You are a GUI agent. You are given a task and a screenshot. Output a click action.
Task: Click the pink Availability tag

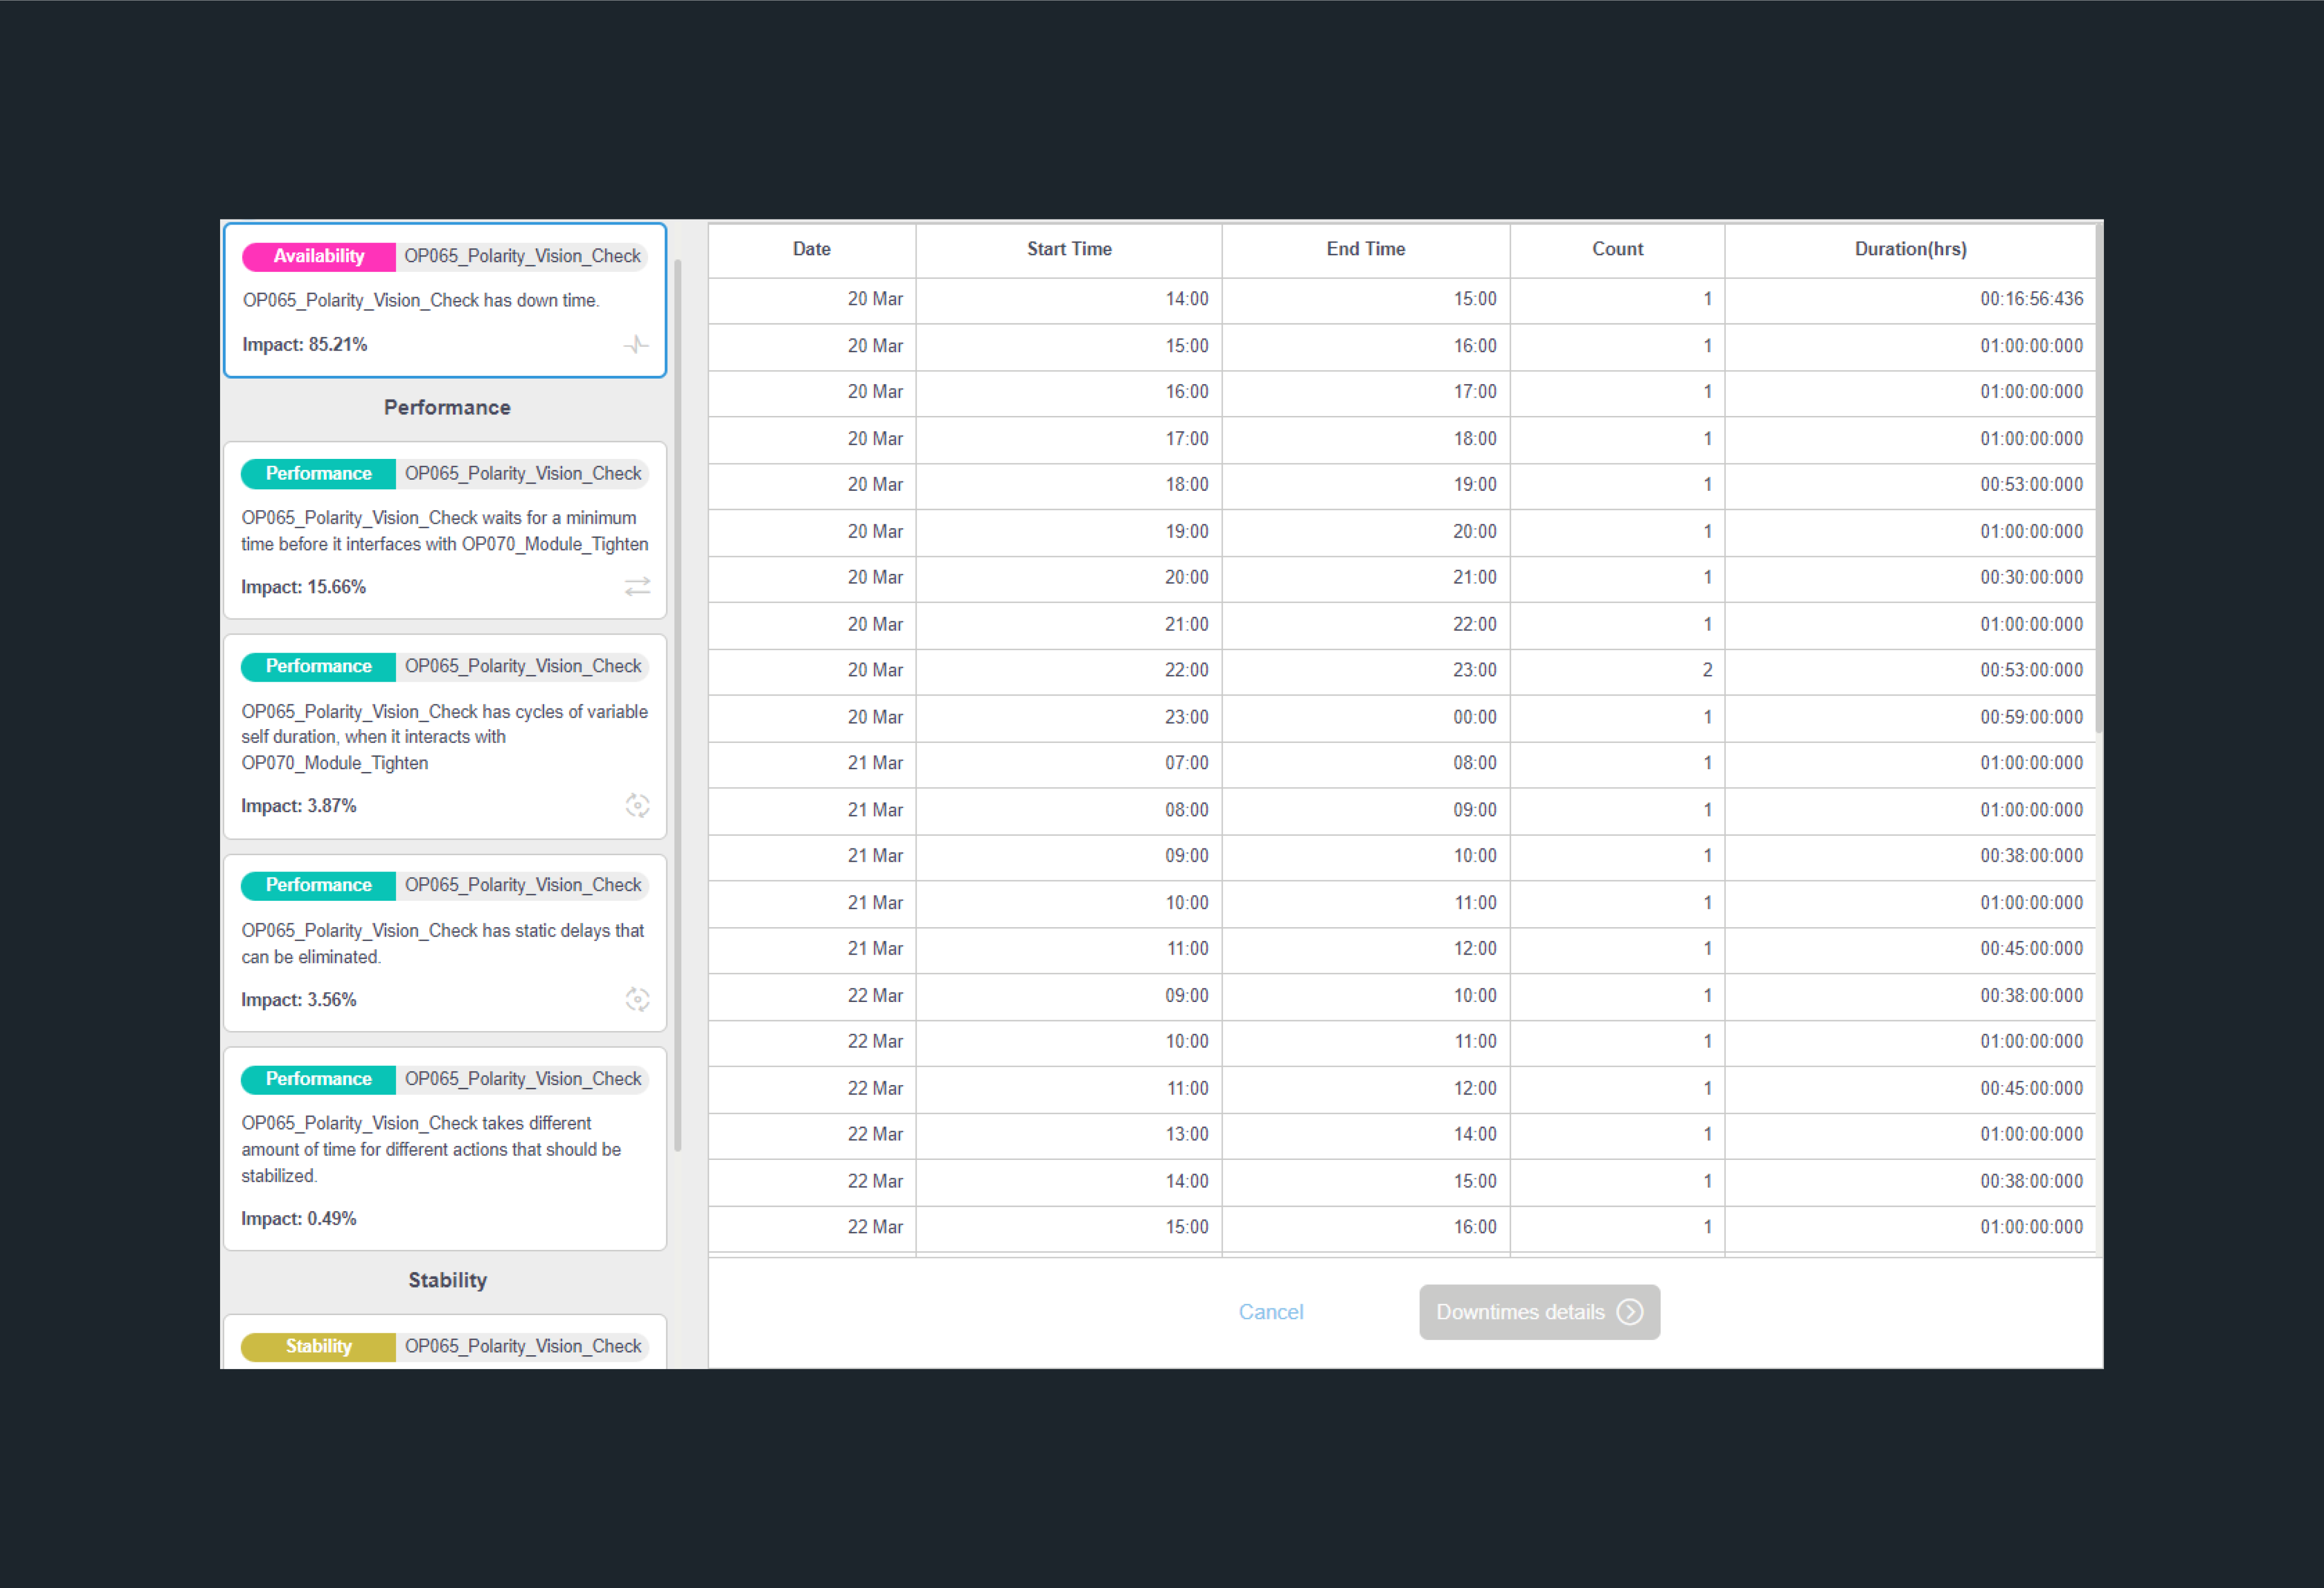click(318, 256)
